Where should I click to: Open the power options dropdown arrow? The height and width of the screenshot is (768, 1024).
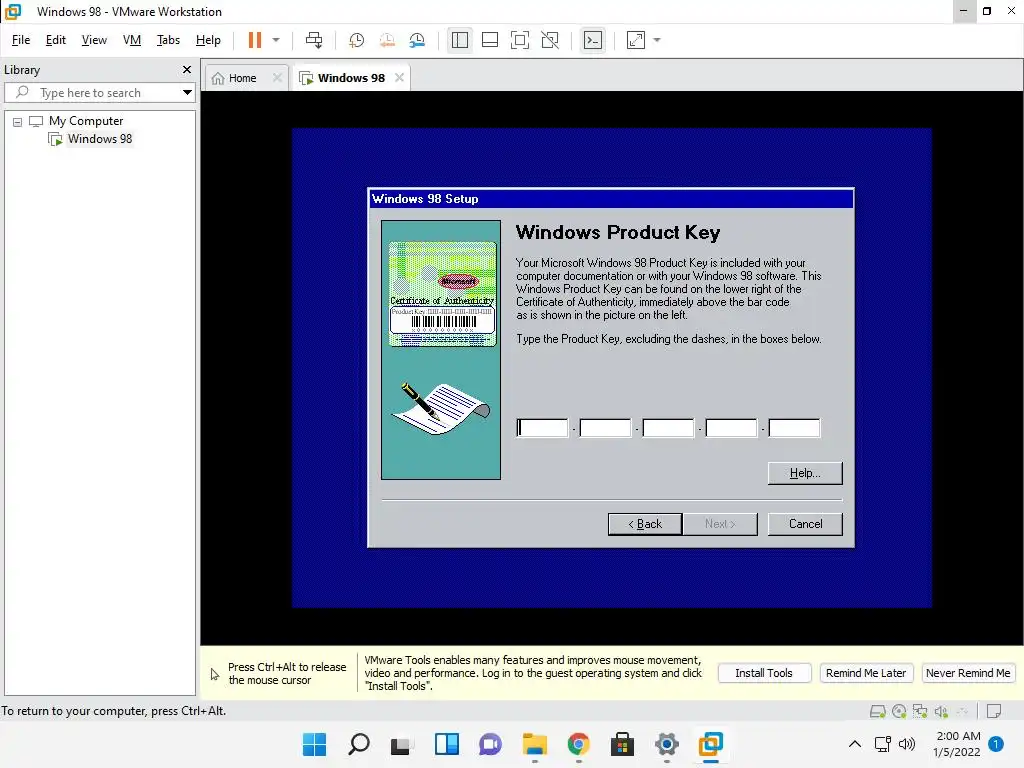point(276,40)
